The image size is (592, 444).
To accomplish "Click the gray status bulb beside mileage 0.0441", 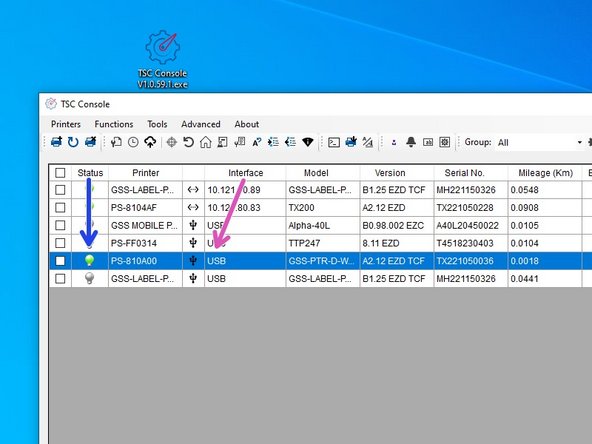I will point(89,278).
